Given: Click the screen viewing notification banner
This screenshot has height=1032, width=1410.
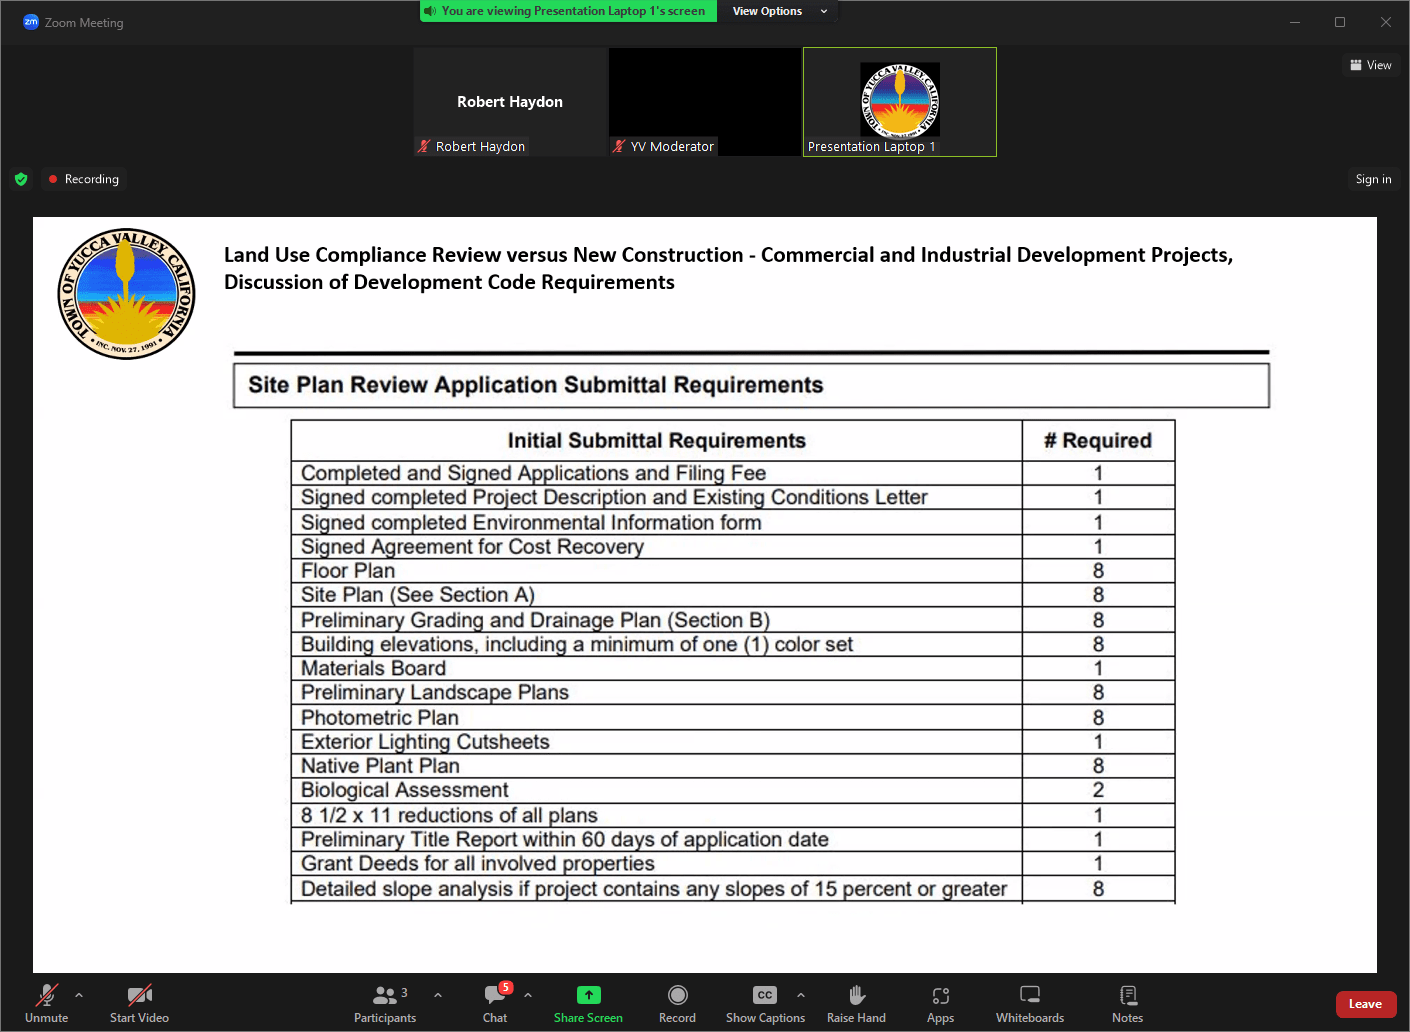Looking at the screenshot, I should pyautogui.click(x=568, y=11).
